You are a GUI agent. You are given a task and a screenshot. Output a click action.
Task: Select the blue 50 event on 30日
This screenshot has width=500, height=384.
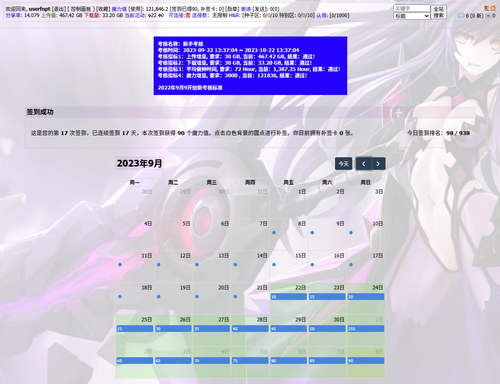[x=327, y=329]
